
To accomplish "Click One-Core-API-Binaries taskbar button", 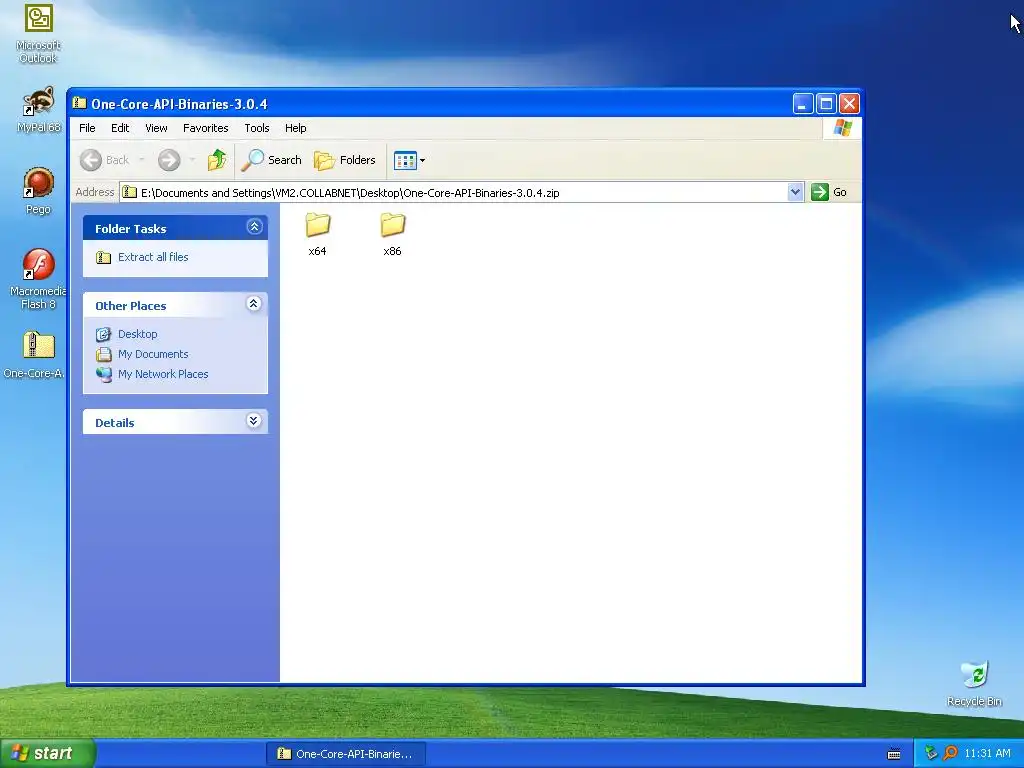I will pyautogui.click(x=346, y=754).
